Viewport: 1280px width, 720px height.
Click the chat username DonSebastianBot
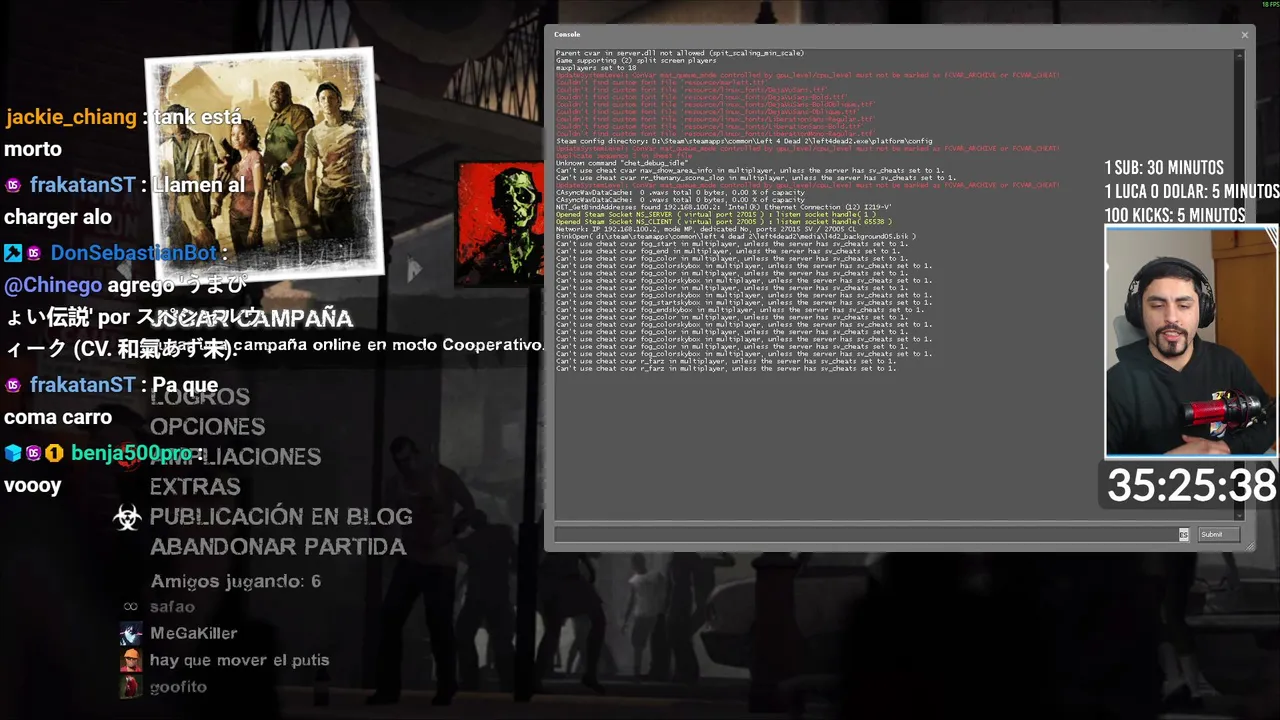point(134,253)
